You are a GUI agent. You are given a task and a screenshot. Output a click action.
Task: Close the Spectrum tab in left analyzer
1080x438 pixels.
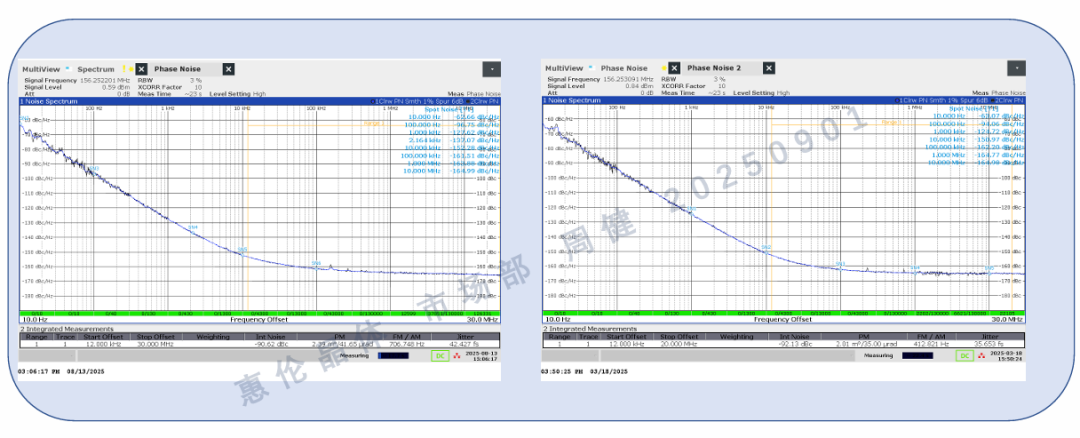coord(142,69)
